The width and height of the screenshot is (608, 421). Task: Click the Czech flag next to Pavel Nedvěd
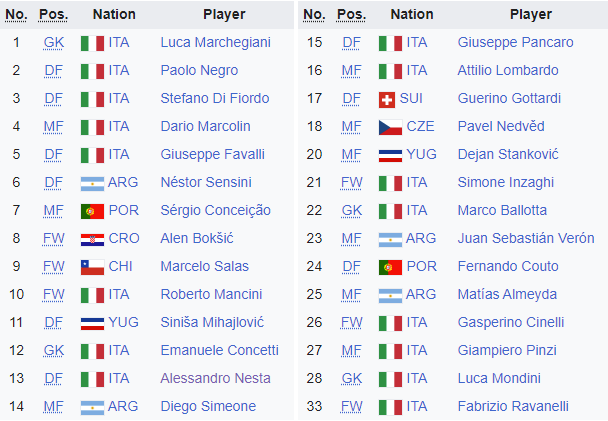click(x=390, y=127)
